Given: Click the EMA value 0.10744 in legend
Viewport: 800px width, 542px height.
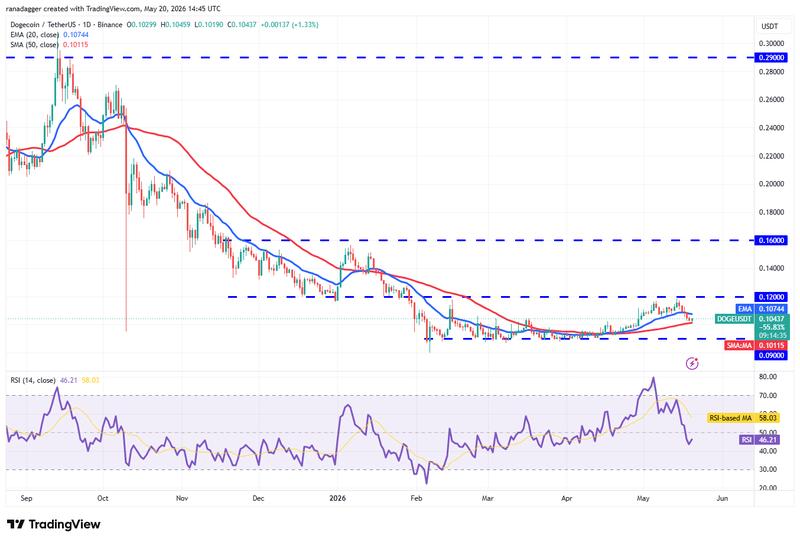Looking at the screenshot, I should click(x=76, y=35).
